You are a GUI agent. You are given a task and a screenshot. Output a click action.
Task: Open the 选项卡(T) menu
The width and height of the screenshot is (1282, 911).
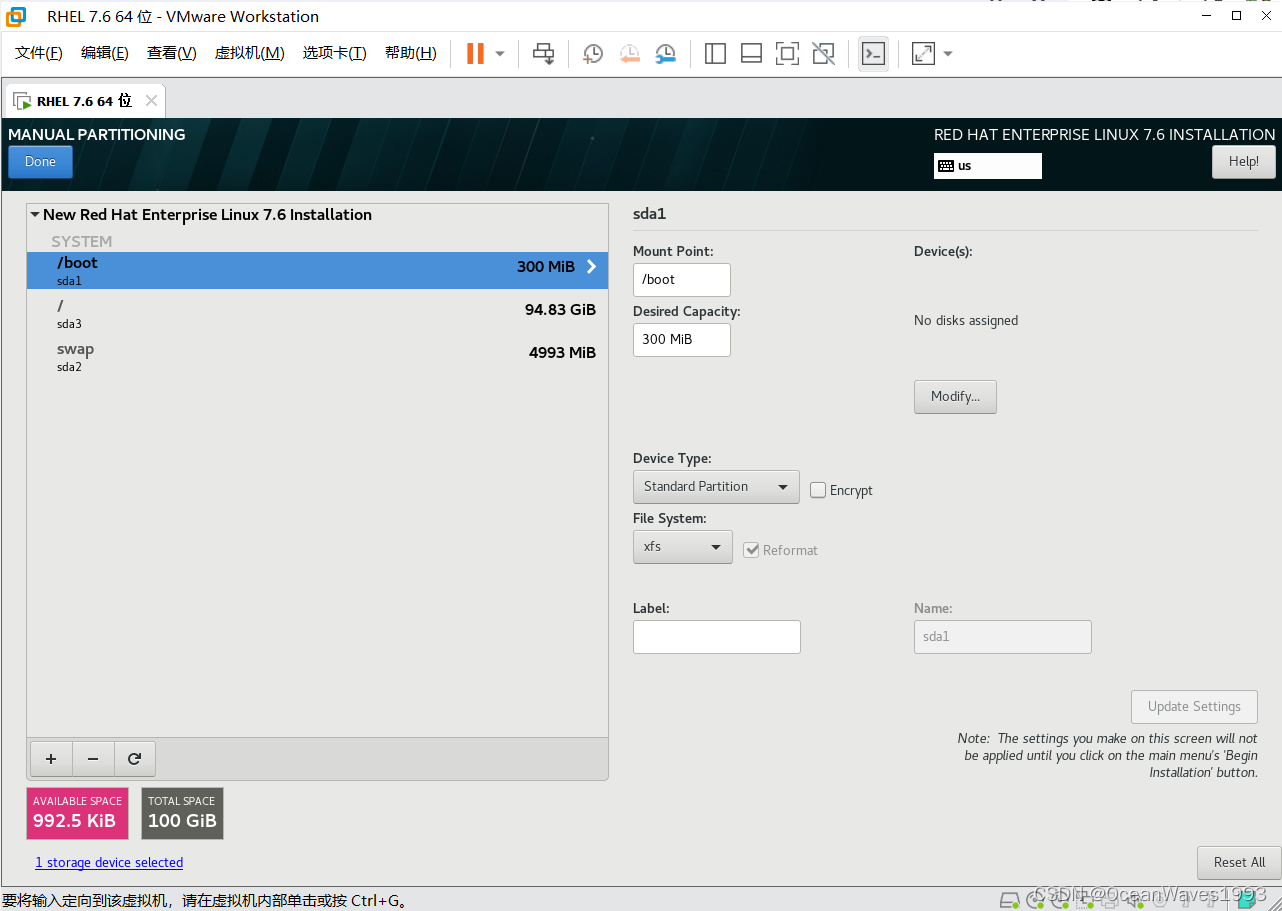click(x=334, y=53)
